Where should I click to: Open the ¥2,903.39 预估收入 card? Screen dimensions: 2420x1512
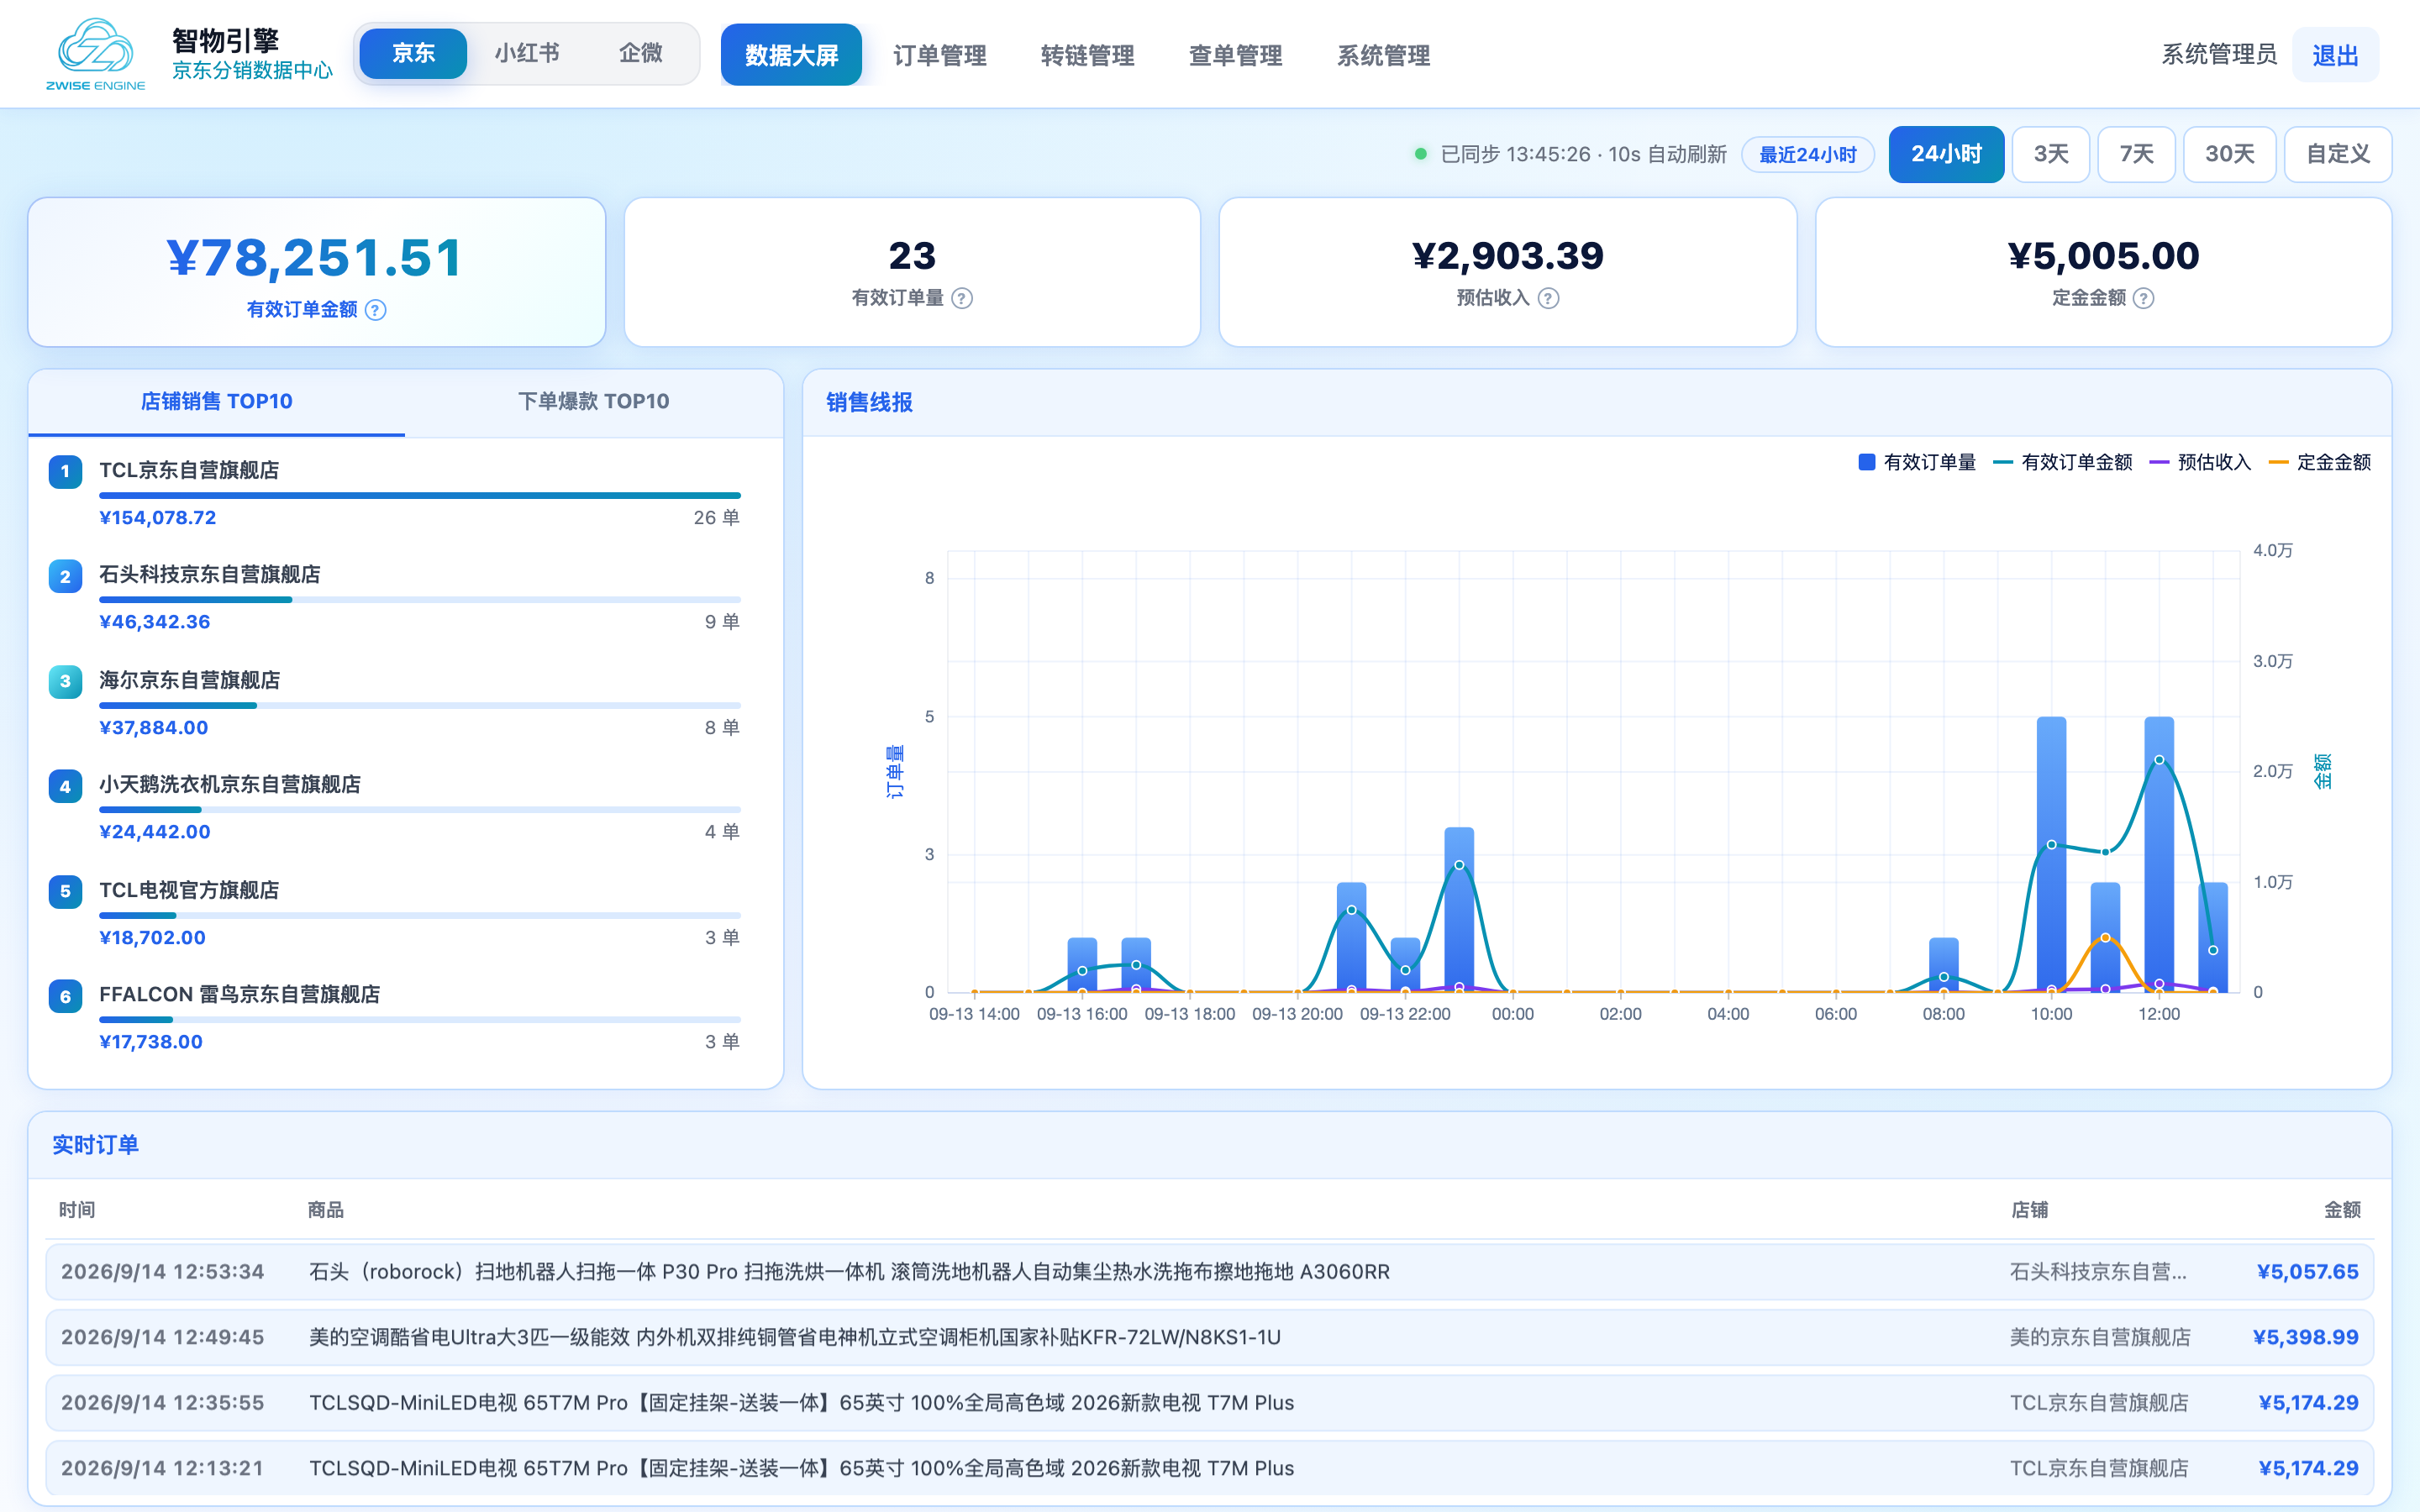1507,272
